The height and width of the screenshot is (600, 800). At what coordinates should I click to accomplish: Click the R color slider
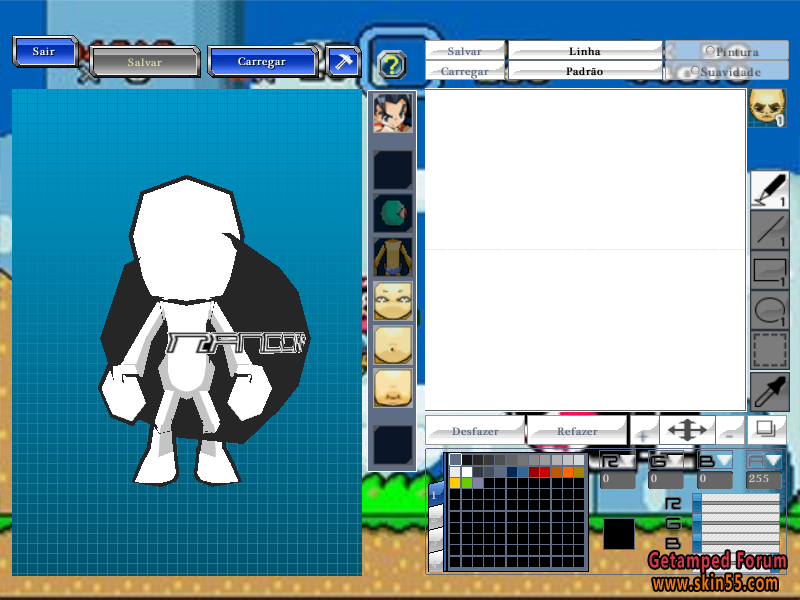tap(736, 504)
